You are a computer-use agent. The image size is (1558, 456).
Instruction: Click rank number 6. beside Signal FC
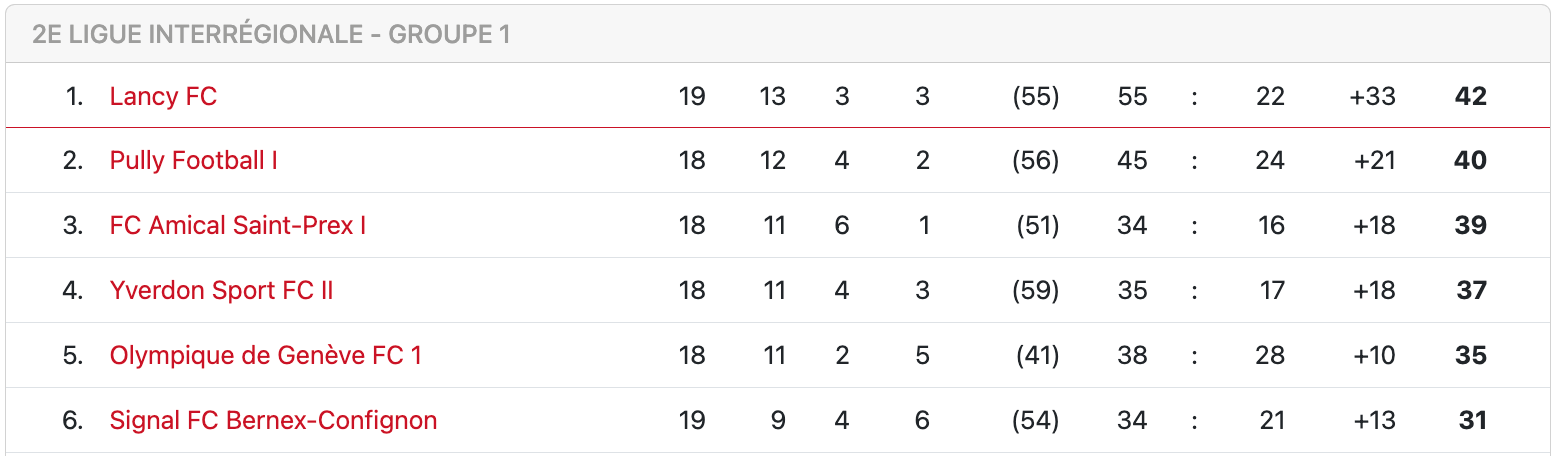(x=73, y=421)
